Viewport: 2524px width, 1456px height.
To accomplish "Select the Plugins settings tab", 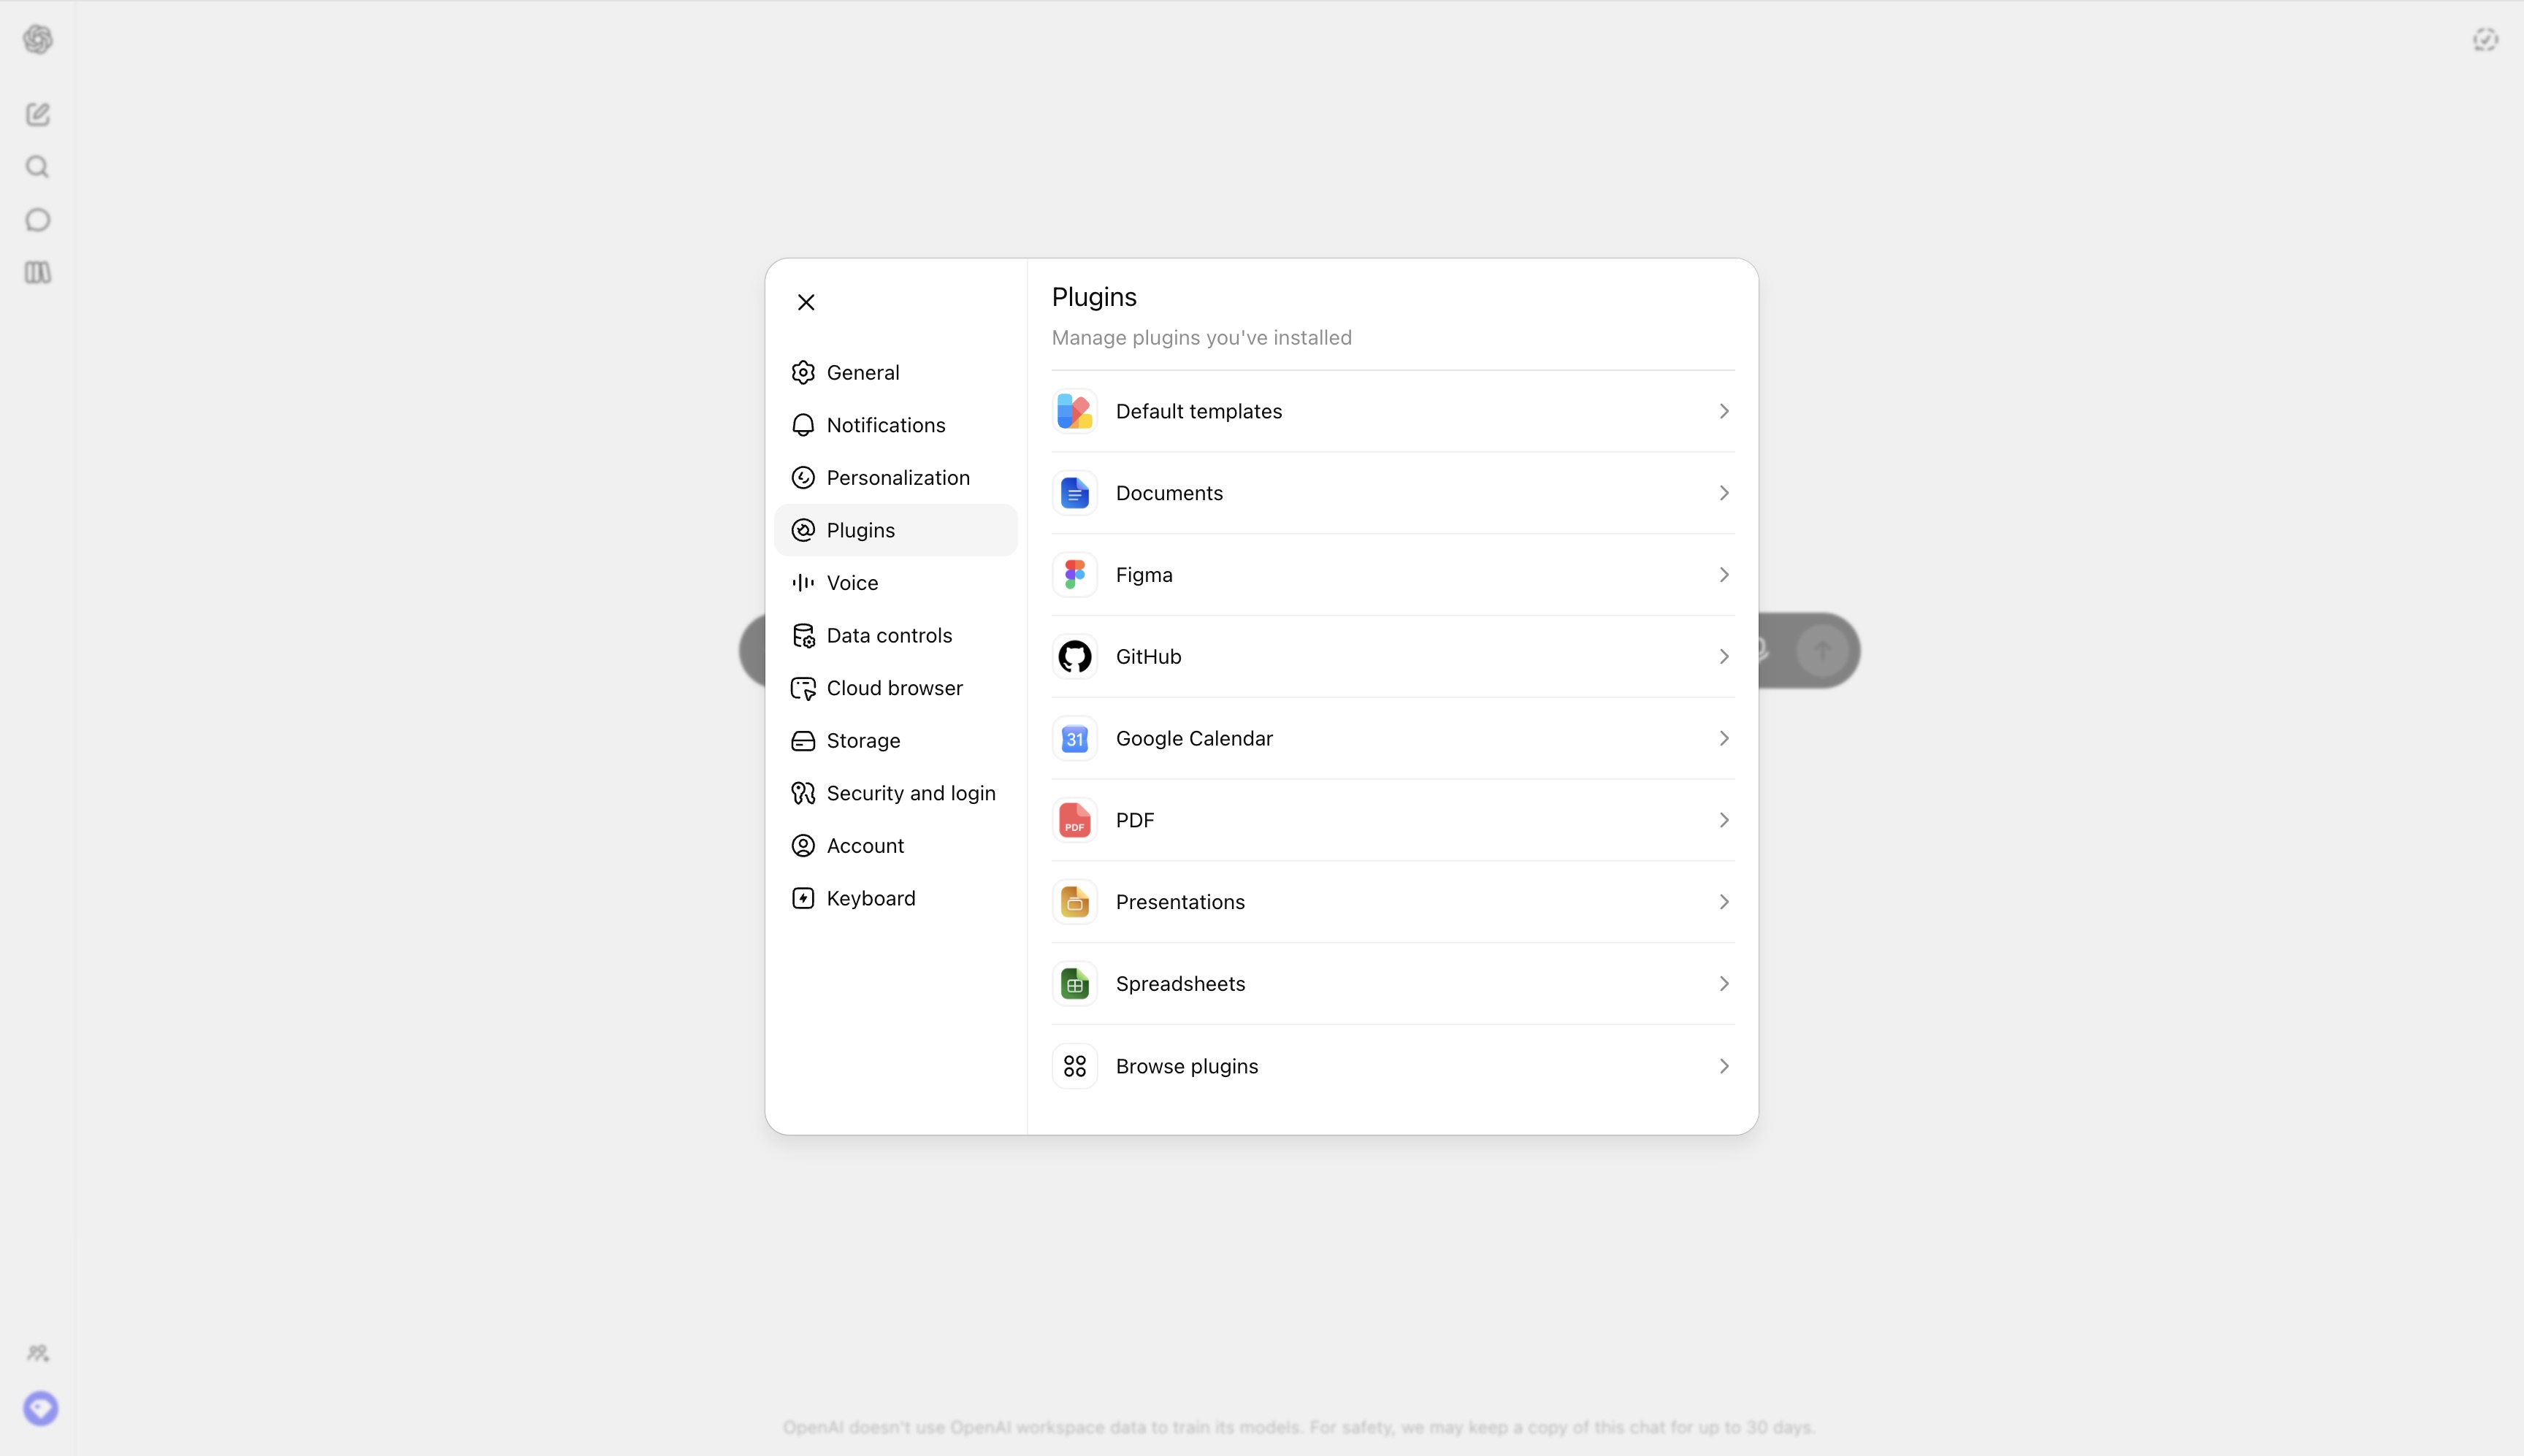I will pyautogui.click(x=896, y=530).
